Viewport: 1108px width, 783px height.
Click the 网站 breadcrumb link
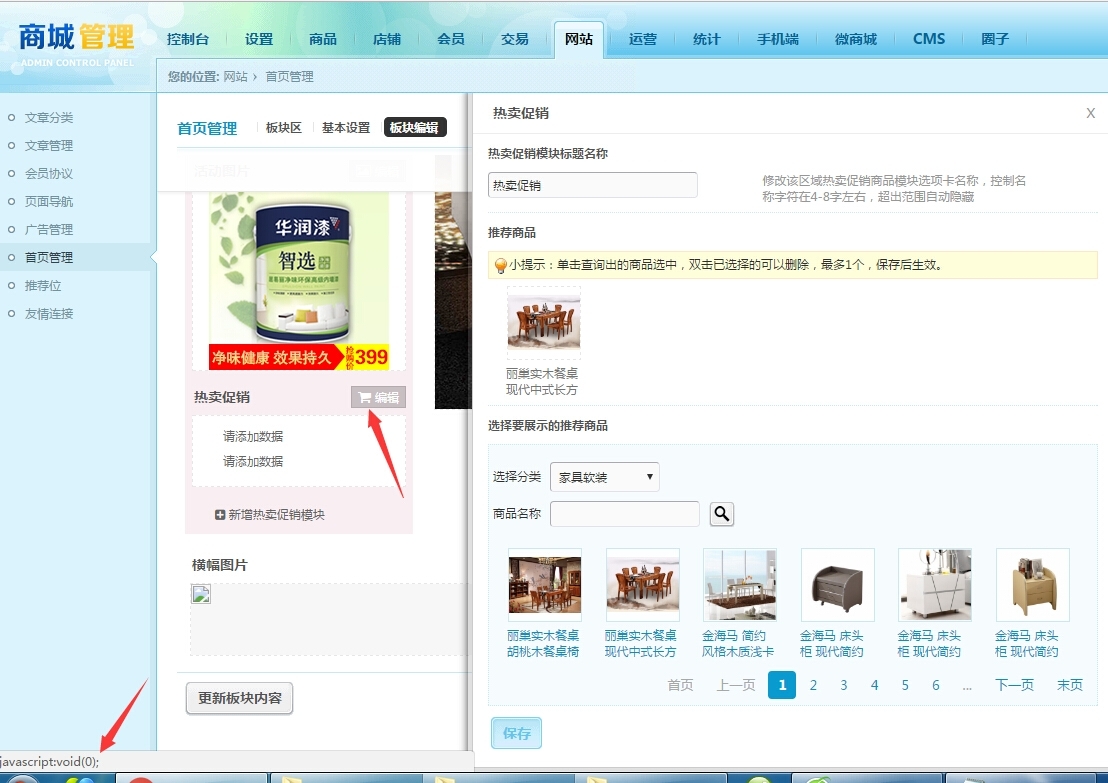coord(235,76)
